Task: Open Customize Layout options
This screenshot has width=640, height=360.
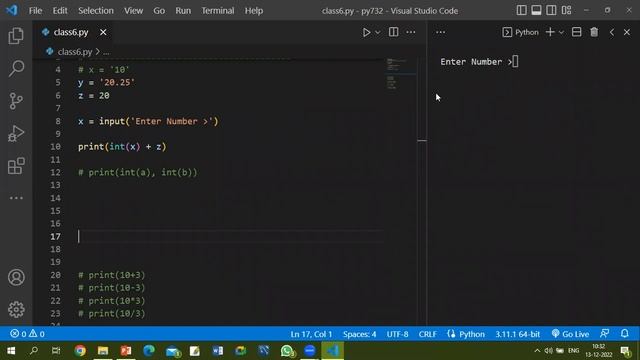Action: (x=566, y=10)
